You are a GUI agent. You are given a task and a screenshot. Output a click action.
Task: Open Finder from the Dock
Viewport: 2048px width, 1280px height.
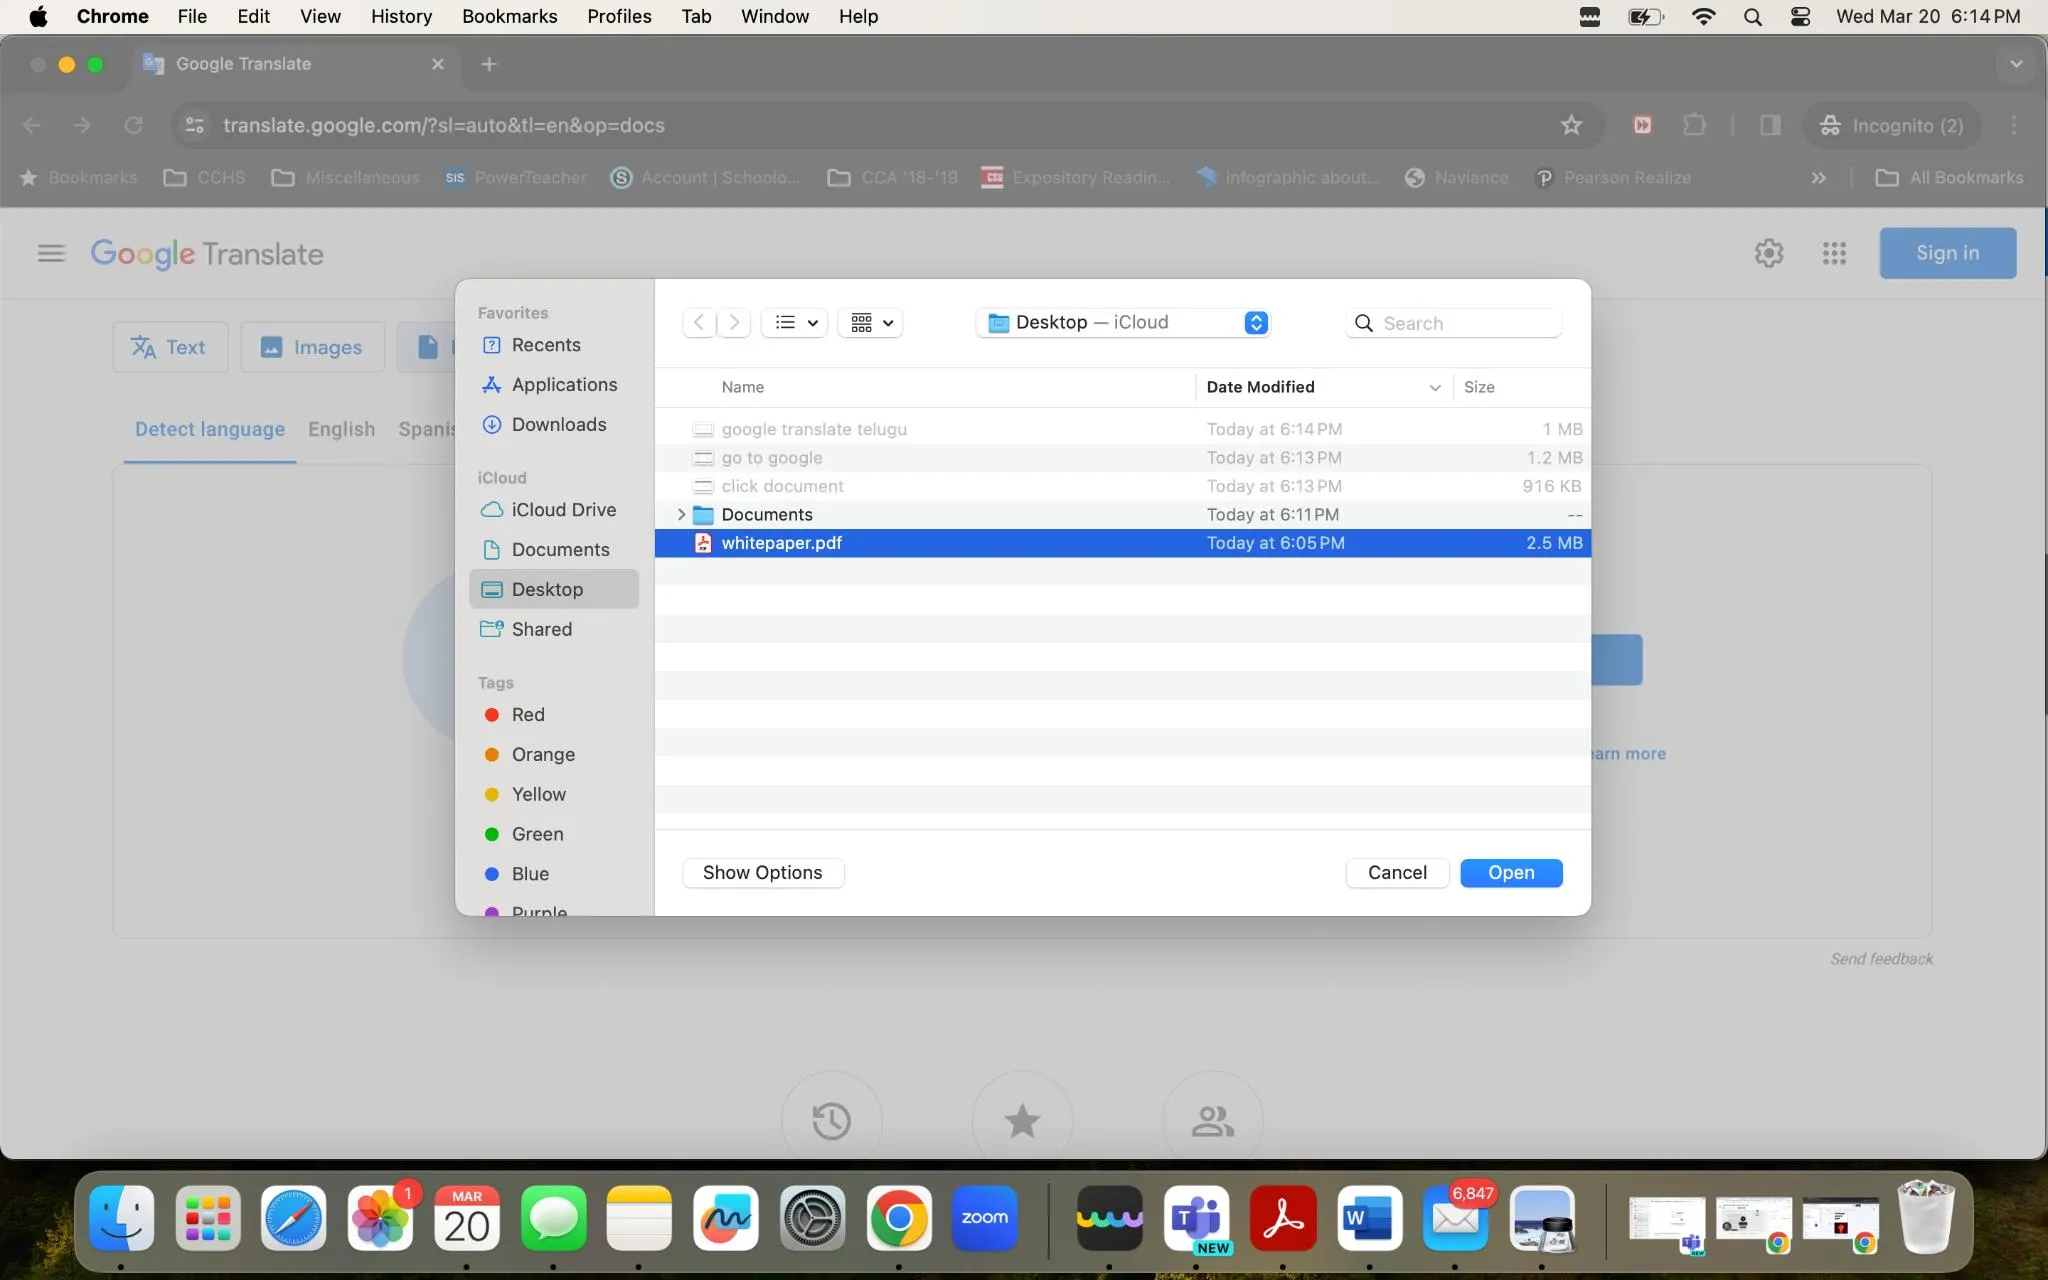(121, 1218)
